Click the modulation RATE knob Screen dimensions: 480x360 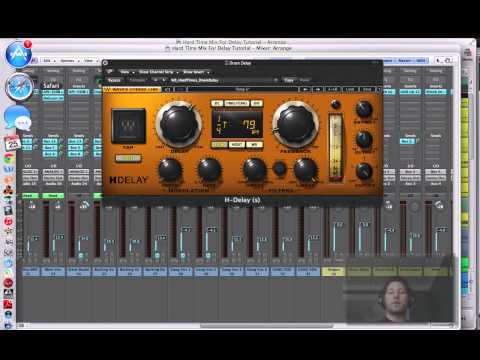(209, 170)
